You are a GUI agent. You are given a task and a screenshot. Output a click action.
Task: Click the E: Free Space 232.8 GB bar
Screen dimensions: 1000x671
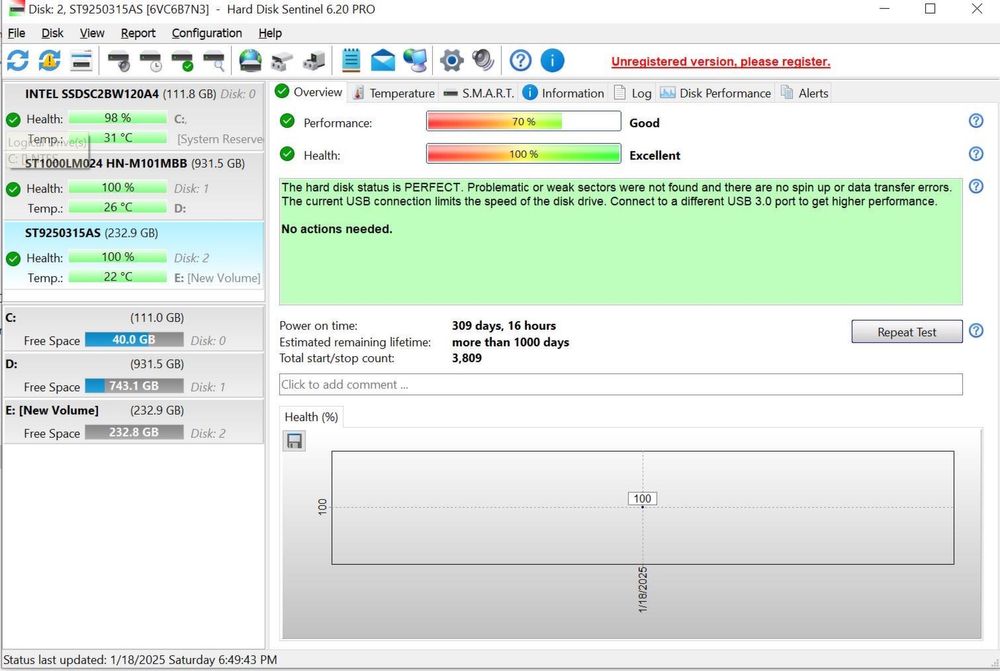tap(134, 432)
